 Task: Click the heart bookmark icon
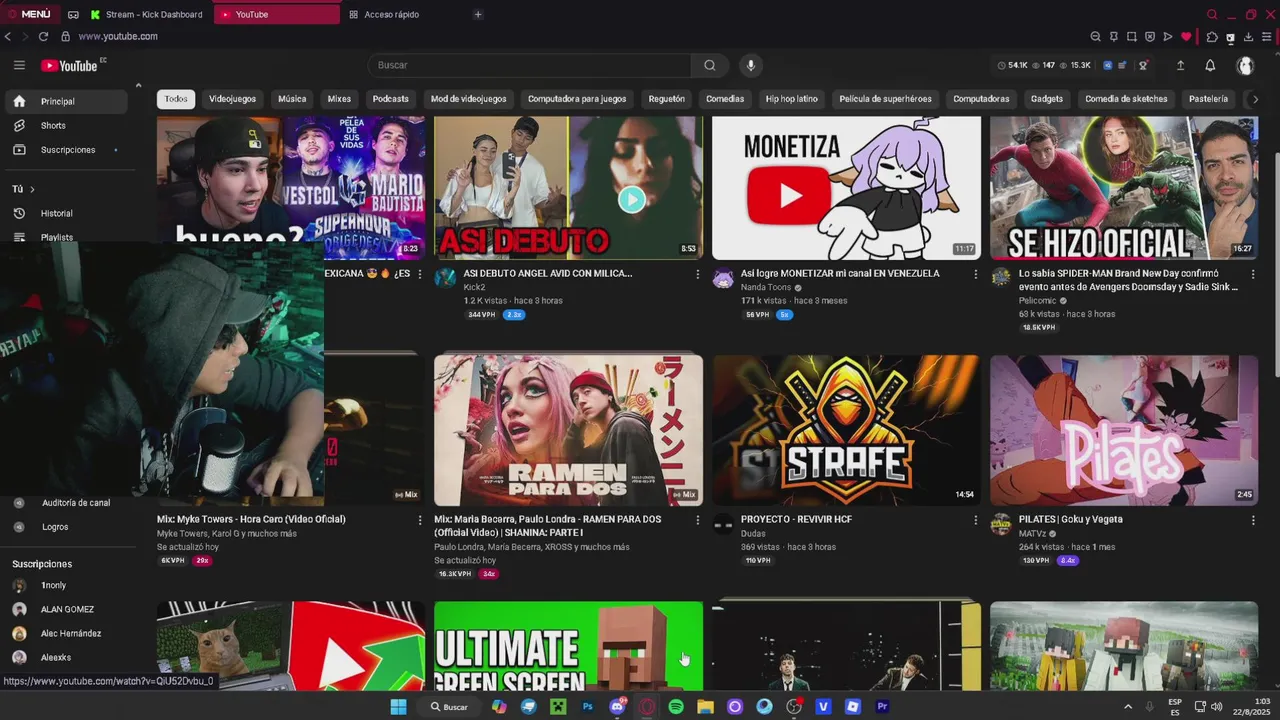tap(1186, 37)
